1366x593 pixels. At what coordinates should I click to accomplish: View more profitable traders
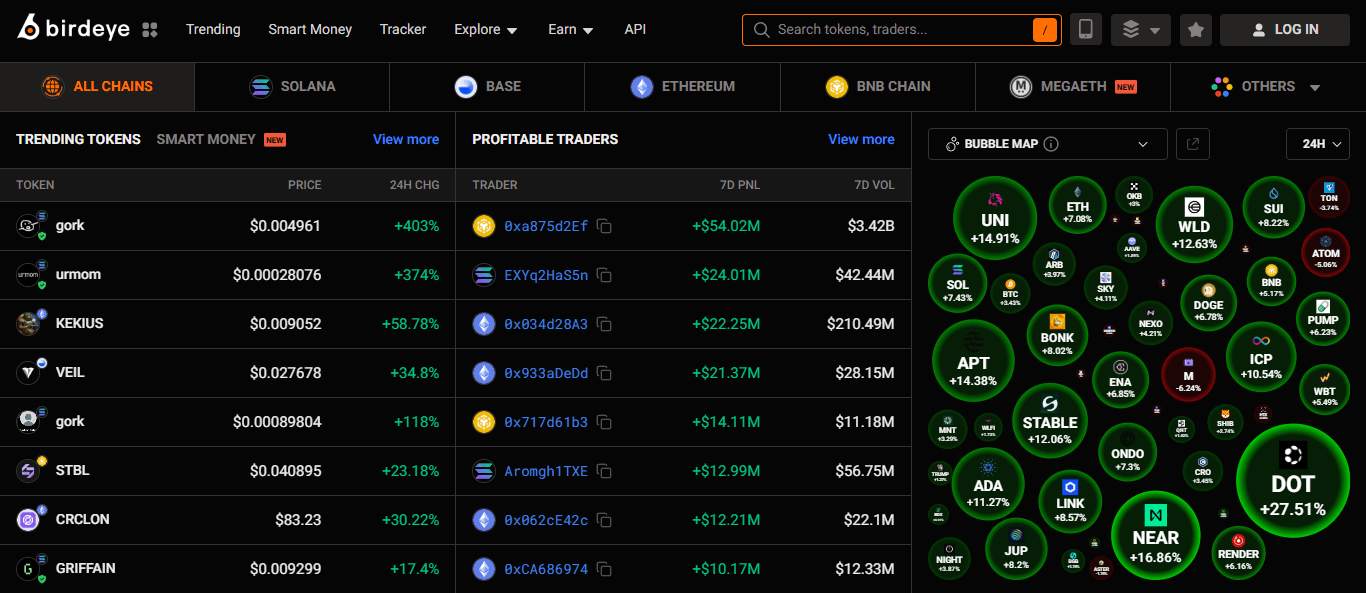tap(861, 139)
